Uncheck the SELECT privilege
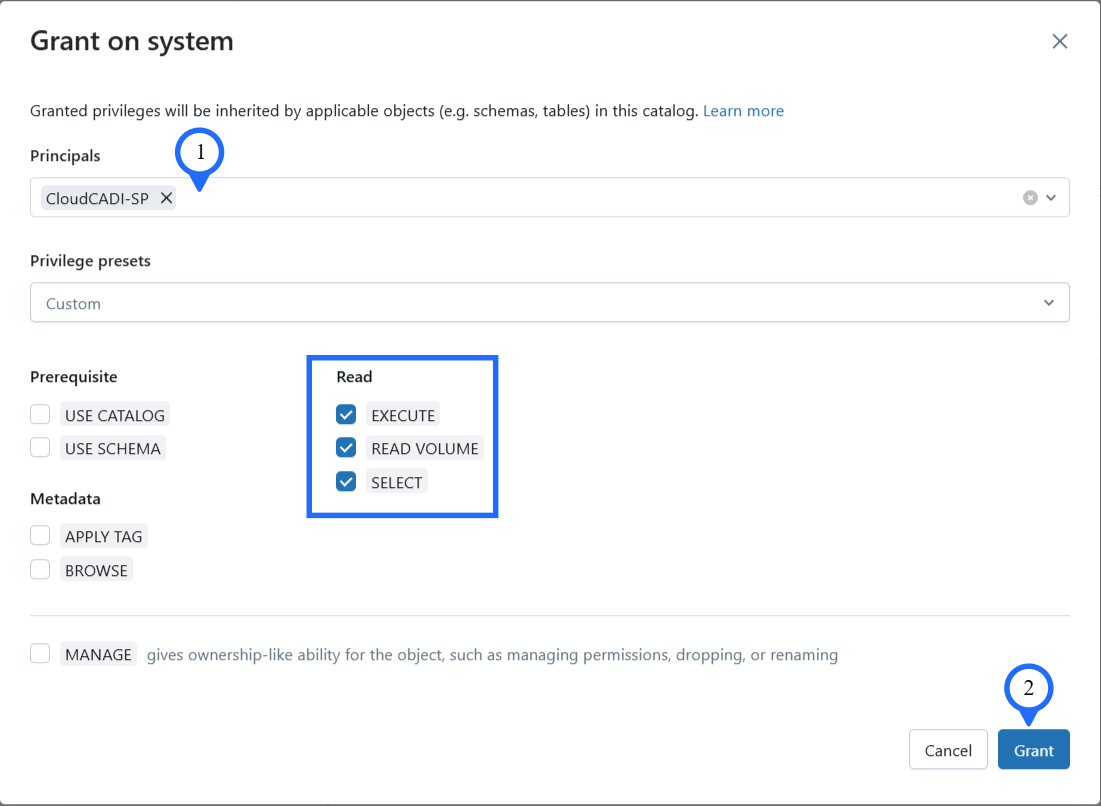The width and height of the screenshot is (1101, 806). tap(346, 482)
